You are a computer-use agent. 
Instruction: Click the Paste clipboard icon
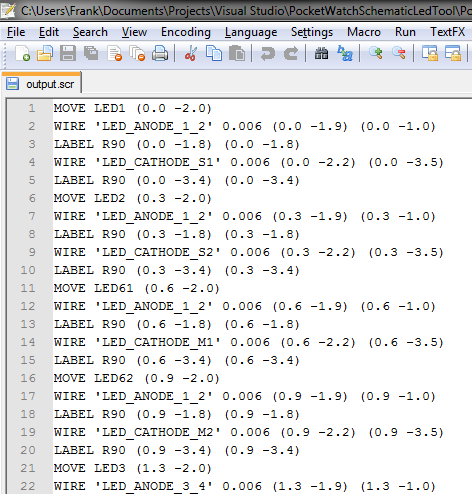[237, 53]
